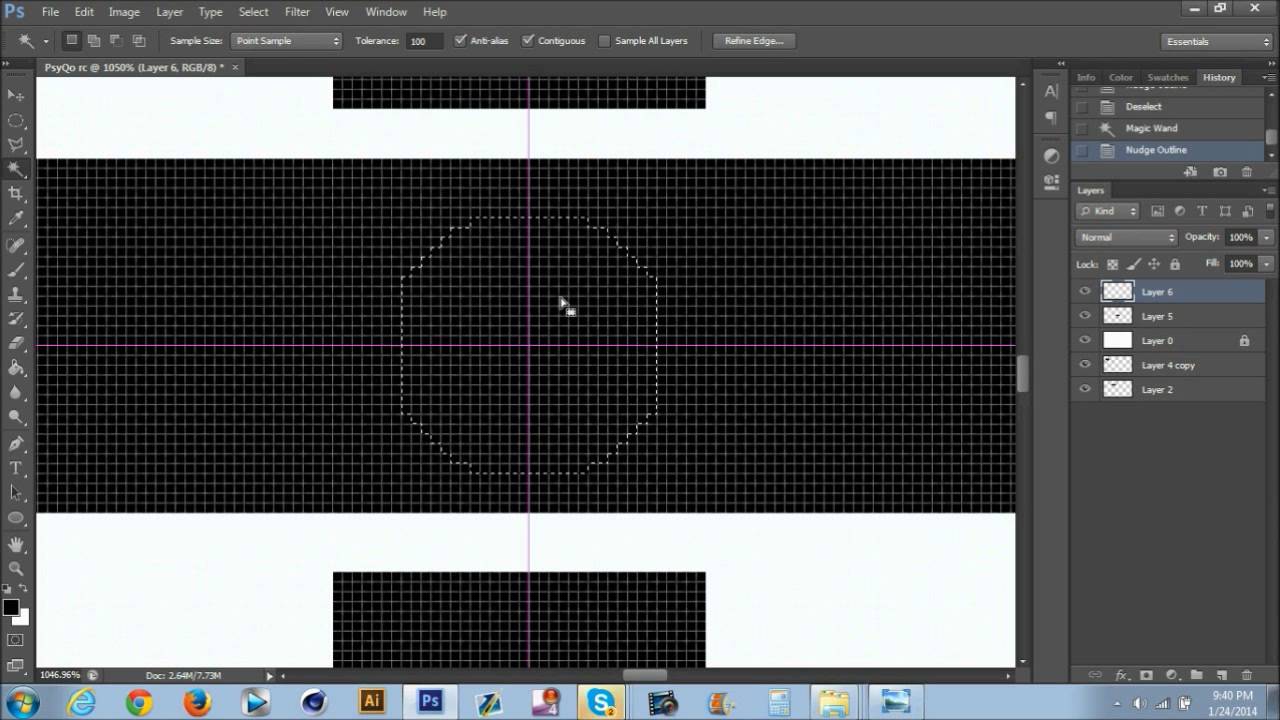Click Add to Selection mode icon
Viewport: 1280px width, 720px height.
pos(93,41)
